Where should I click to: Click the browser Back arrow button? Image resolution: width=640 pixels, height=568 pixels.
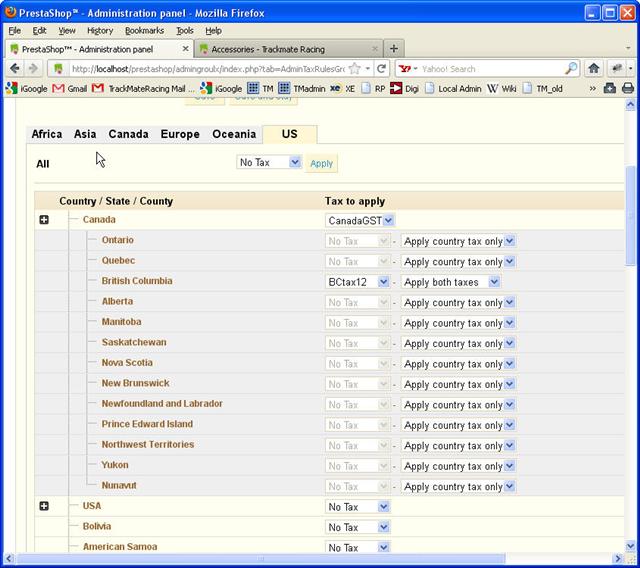15,68
